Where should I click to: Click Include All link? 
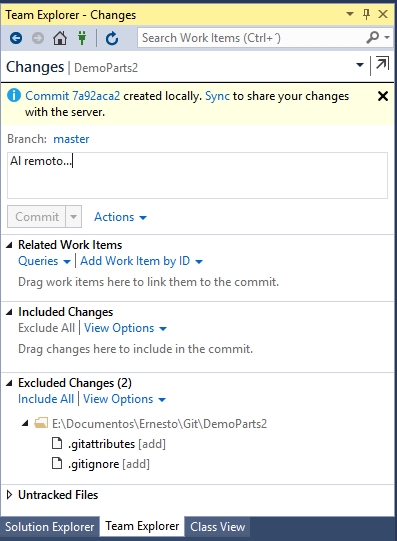[46, 399]
